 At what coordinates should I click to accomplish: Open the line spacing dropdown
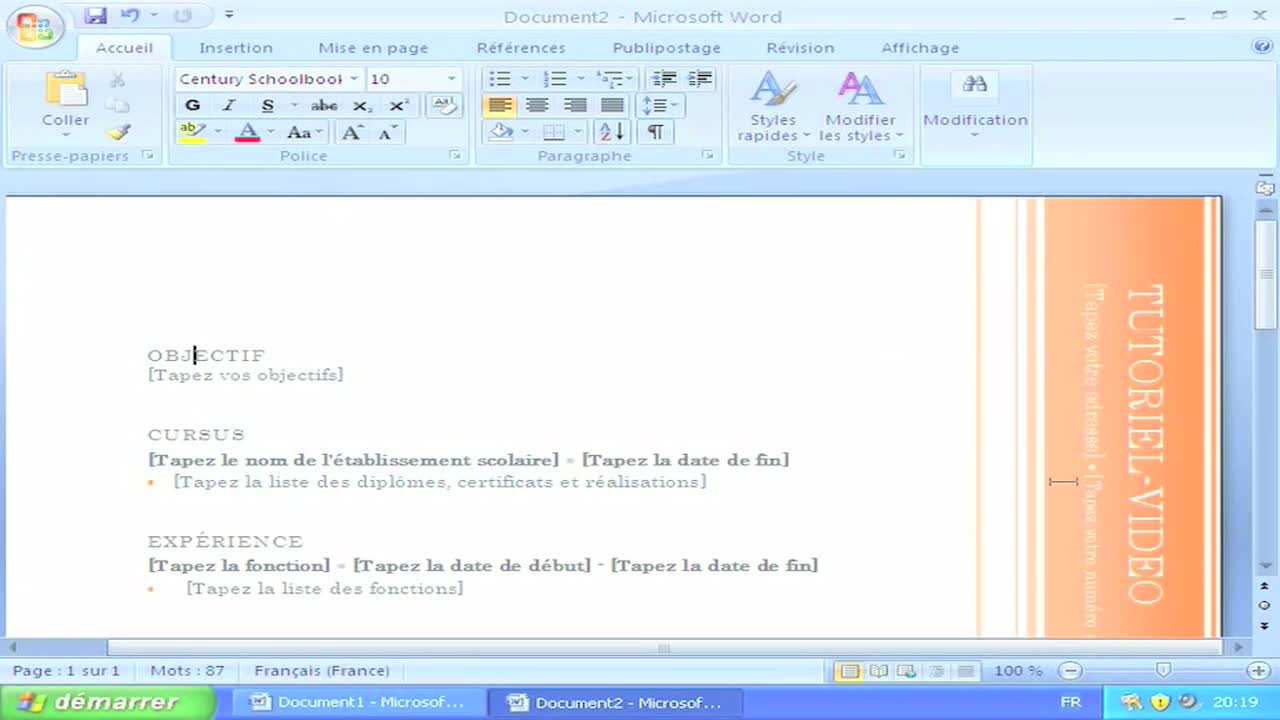(658, 105)
